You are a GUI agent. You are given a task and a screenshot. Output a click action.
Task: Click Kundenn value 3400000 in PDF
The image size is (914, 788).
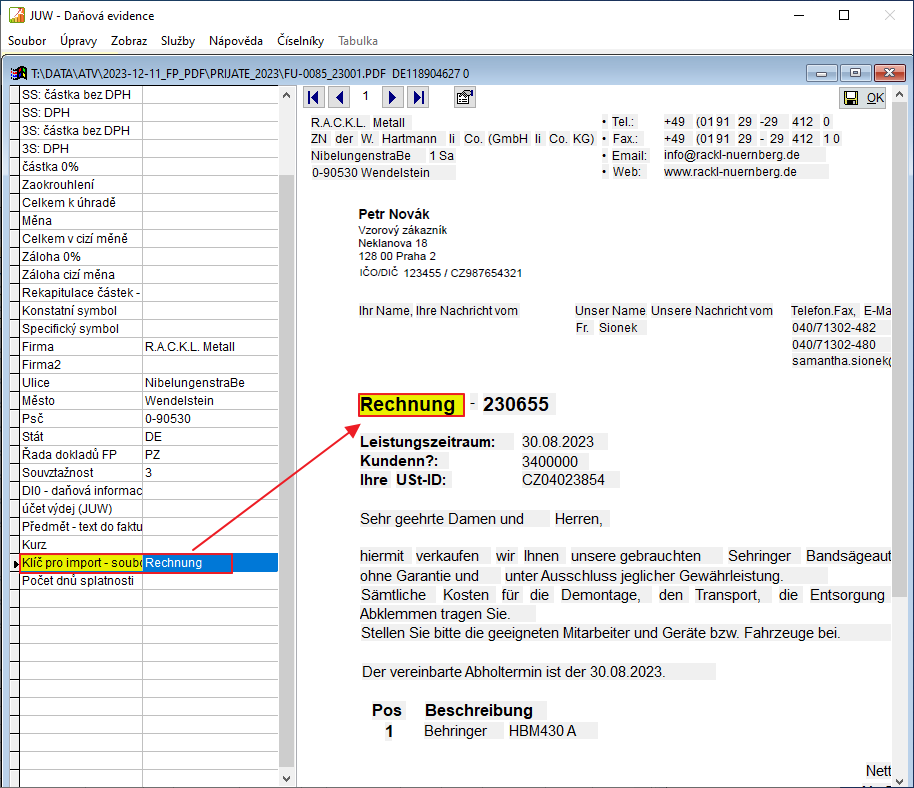pos(550,462)
